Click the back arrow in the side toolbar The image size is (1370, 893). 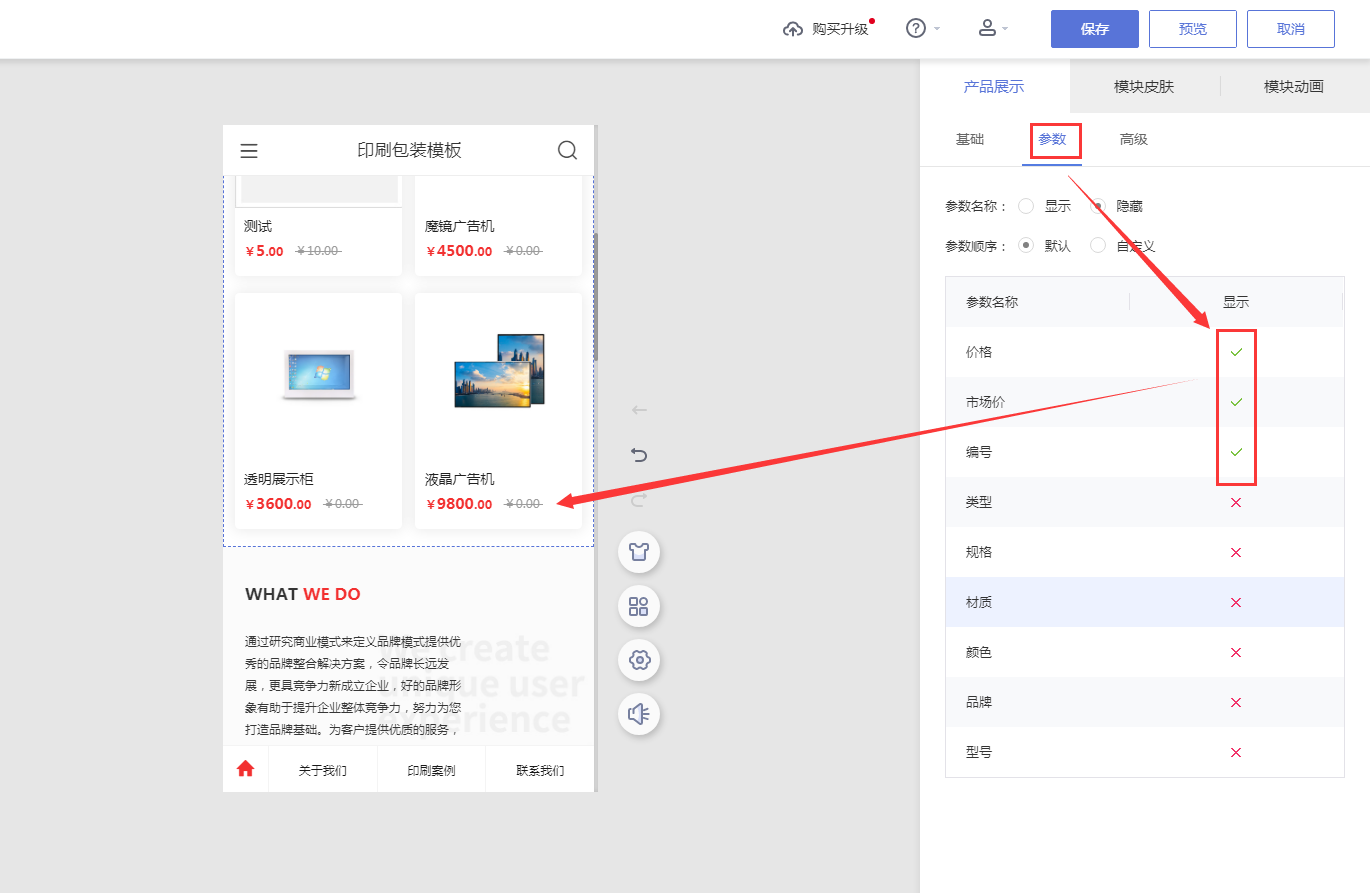639,410
